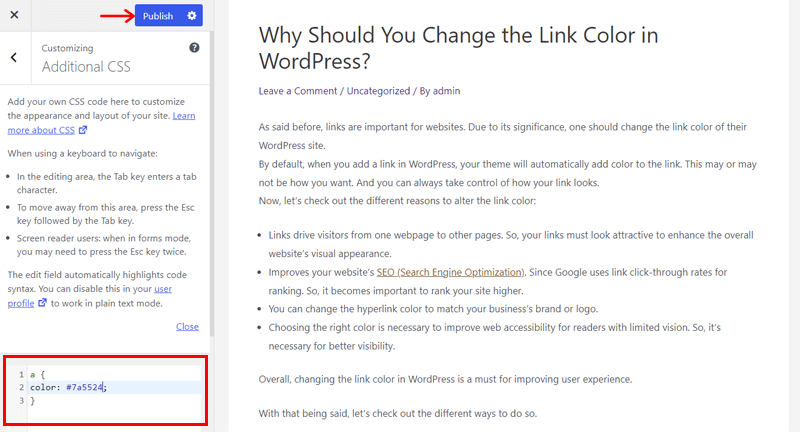Click line number 2 in the CSS editor gutter
800x432 pixels.
click(21, 388)
